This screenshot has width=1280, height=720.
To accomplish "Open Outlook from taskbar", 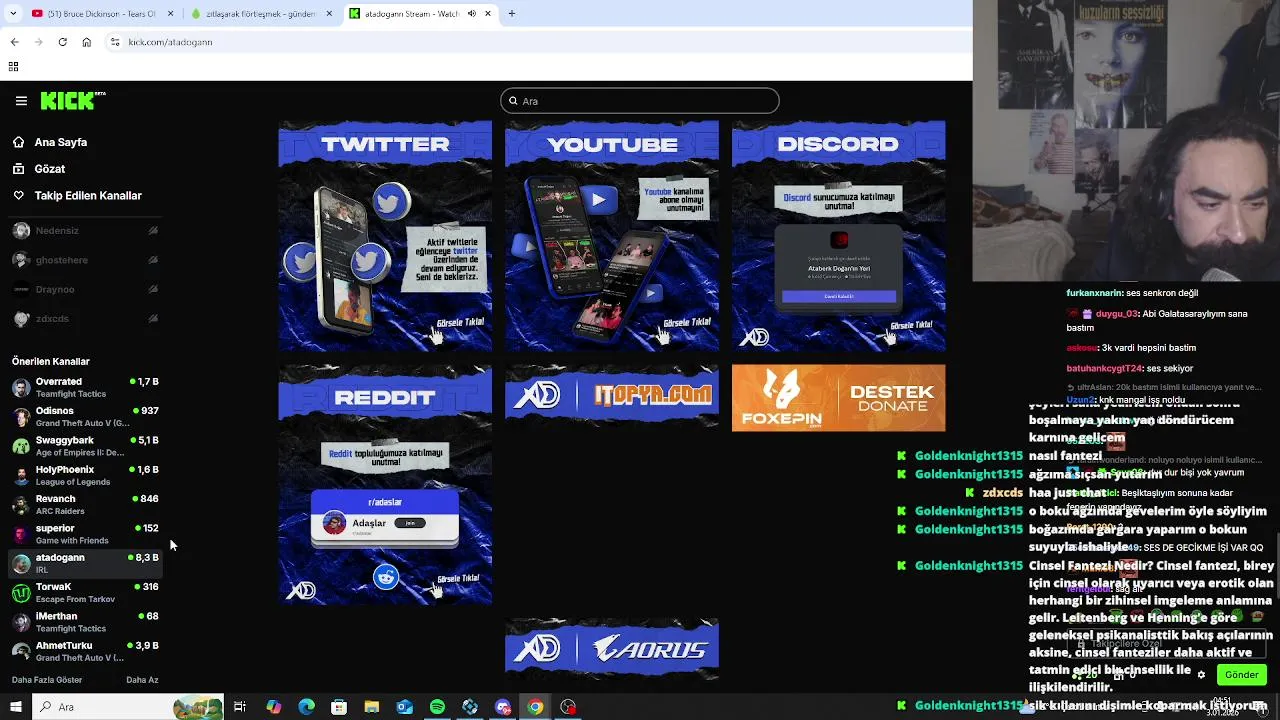I will 404,707.
